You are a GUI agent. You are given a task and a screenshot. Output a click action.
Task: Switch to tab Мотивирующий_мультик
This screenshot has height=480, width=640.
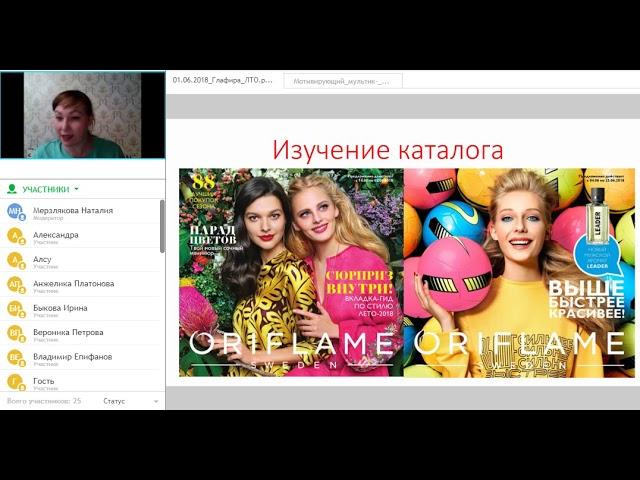[343, 81]
